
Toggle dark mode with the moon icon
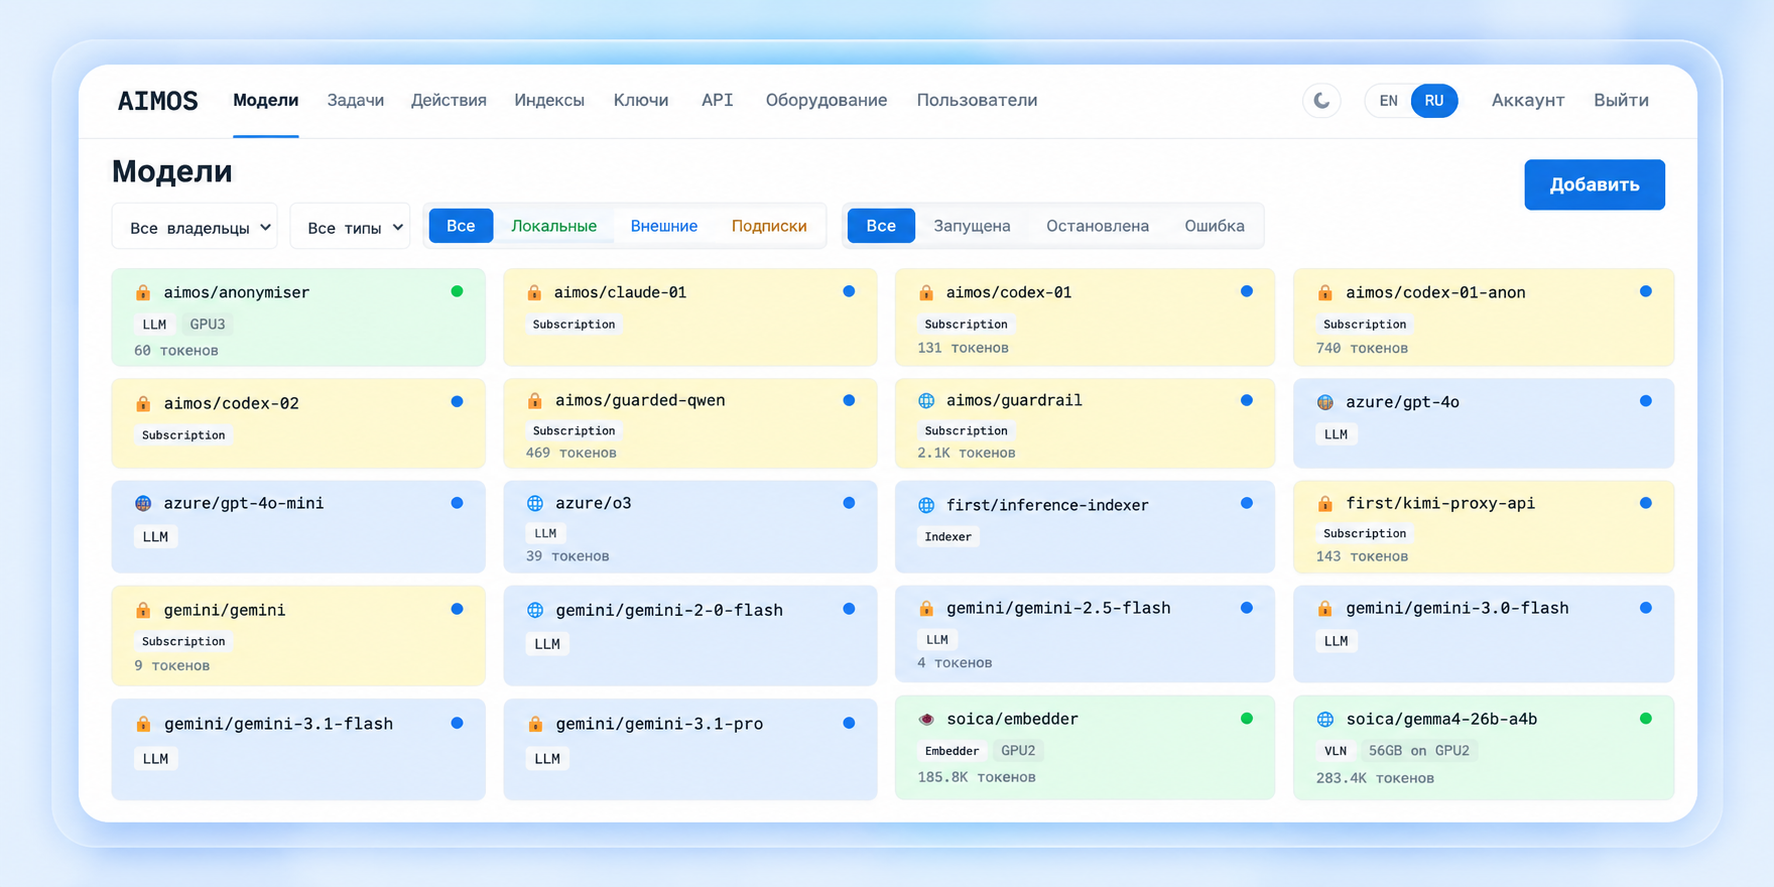pos(1321,100)
